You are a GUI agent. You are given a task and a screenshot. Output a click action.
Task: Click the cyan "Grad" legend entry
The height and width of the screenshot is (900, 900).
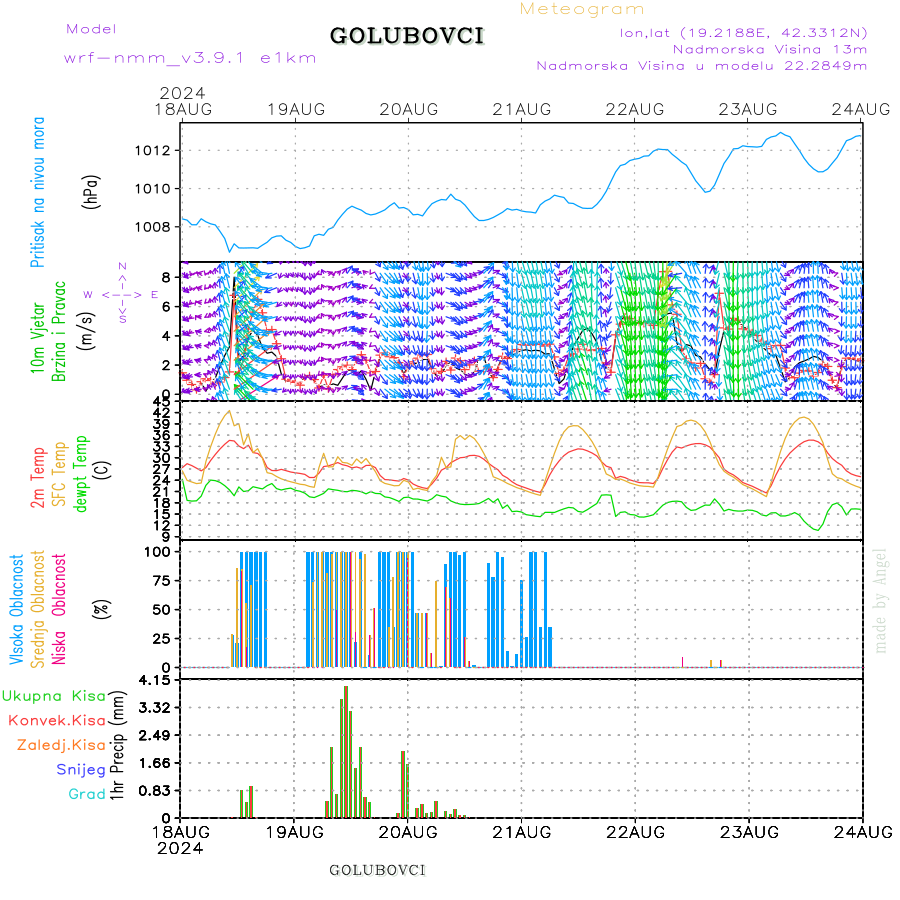pyautogui.click(x=87, y=794)
